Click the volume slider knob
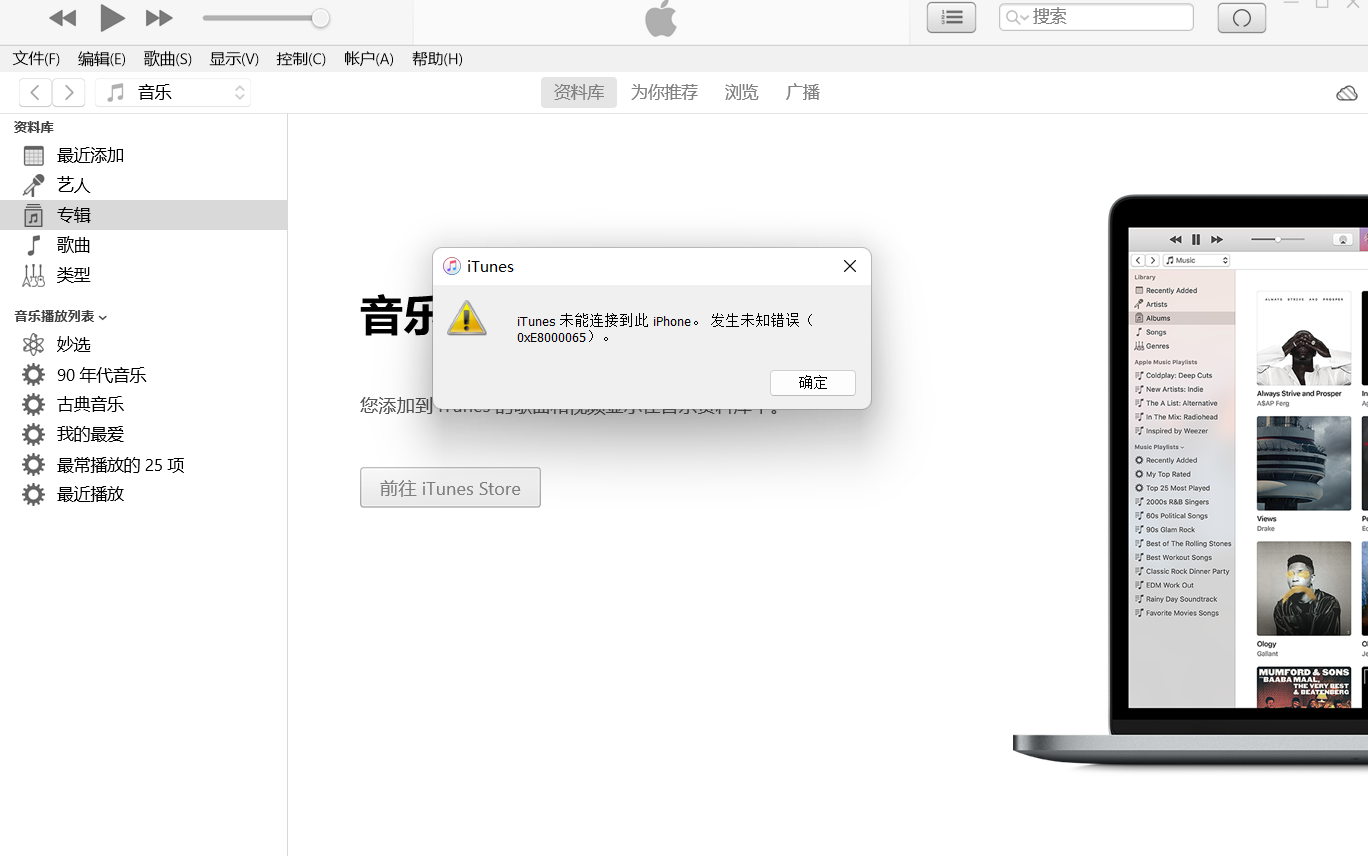1368x856 pixels. click(320, 18)
